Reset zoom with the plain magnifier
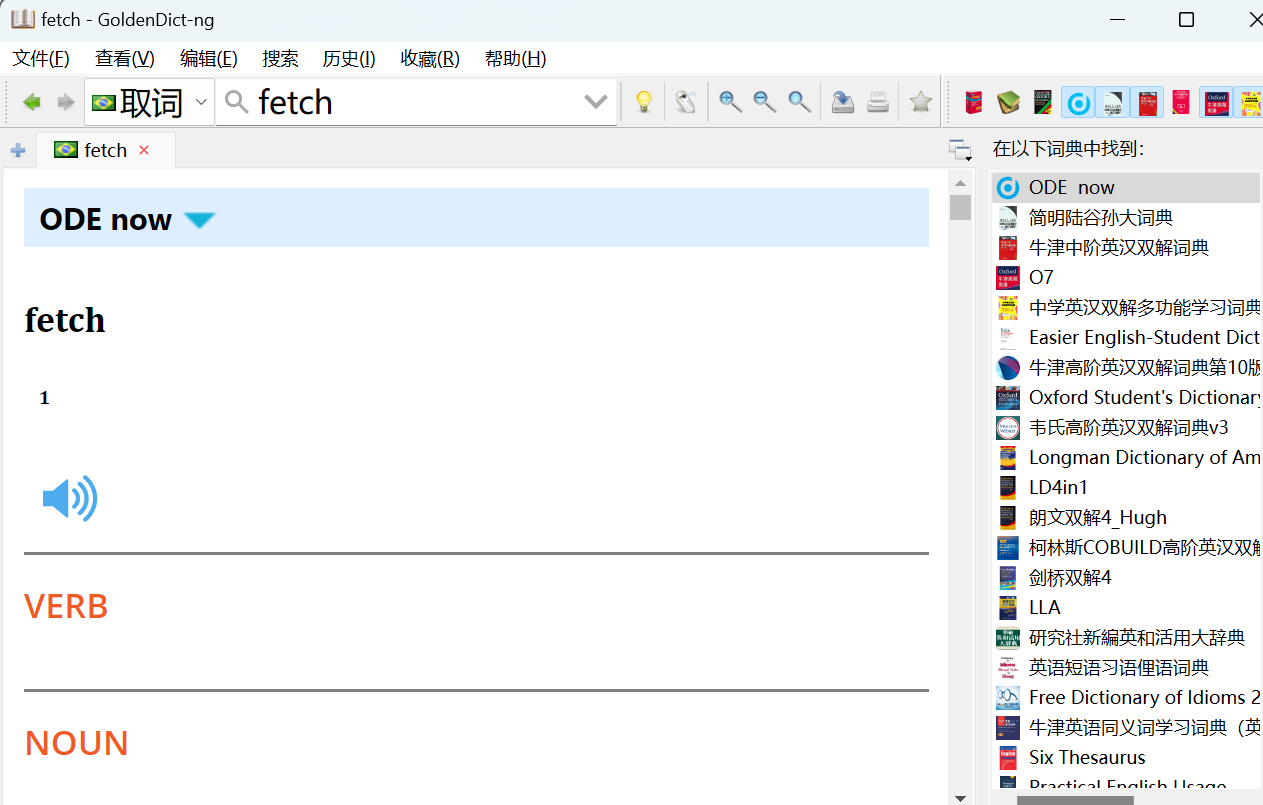 (799, 101)
